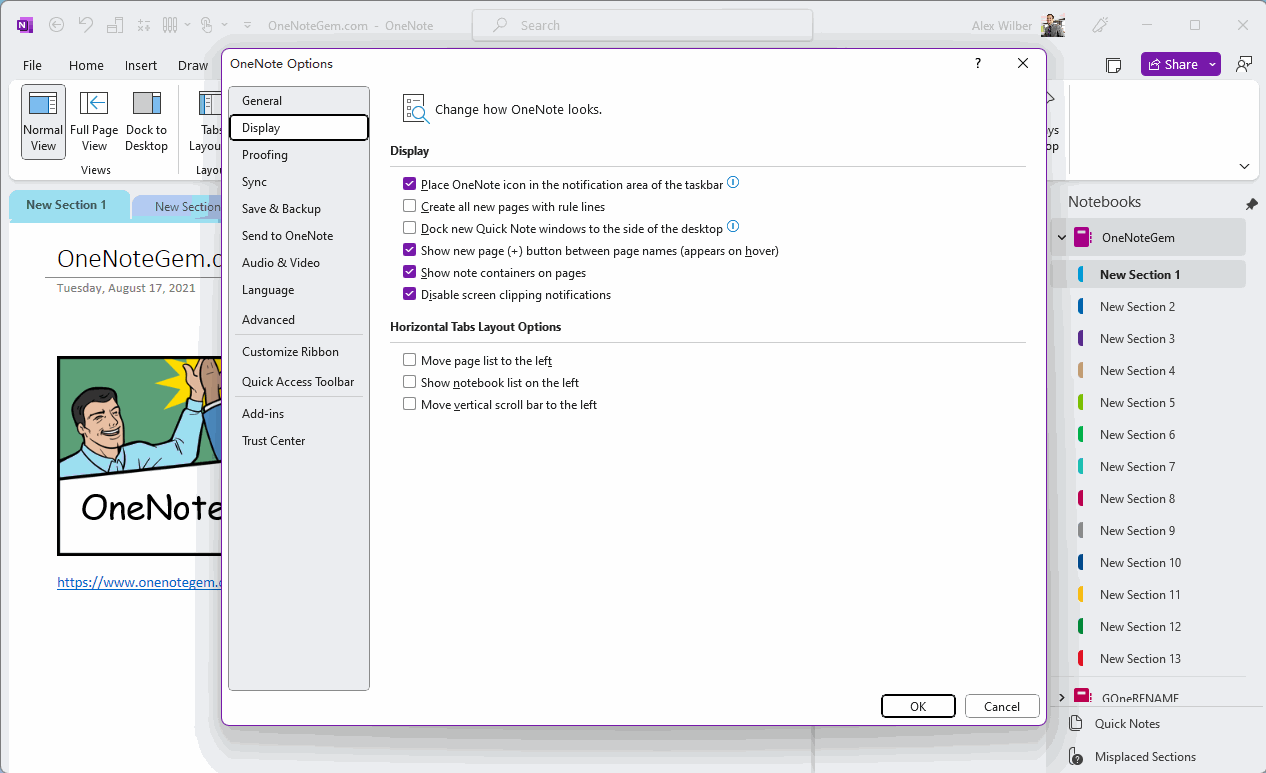Open the sticky notes feed icon

tap(1113, 65)
